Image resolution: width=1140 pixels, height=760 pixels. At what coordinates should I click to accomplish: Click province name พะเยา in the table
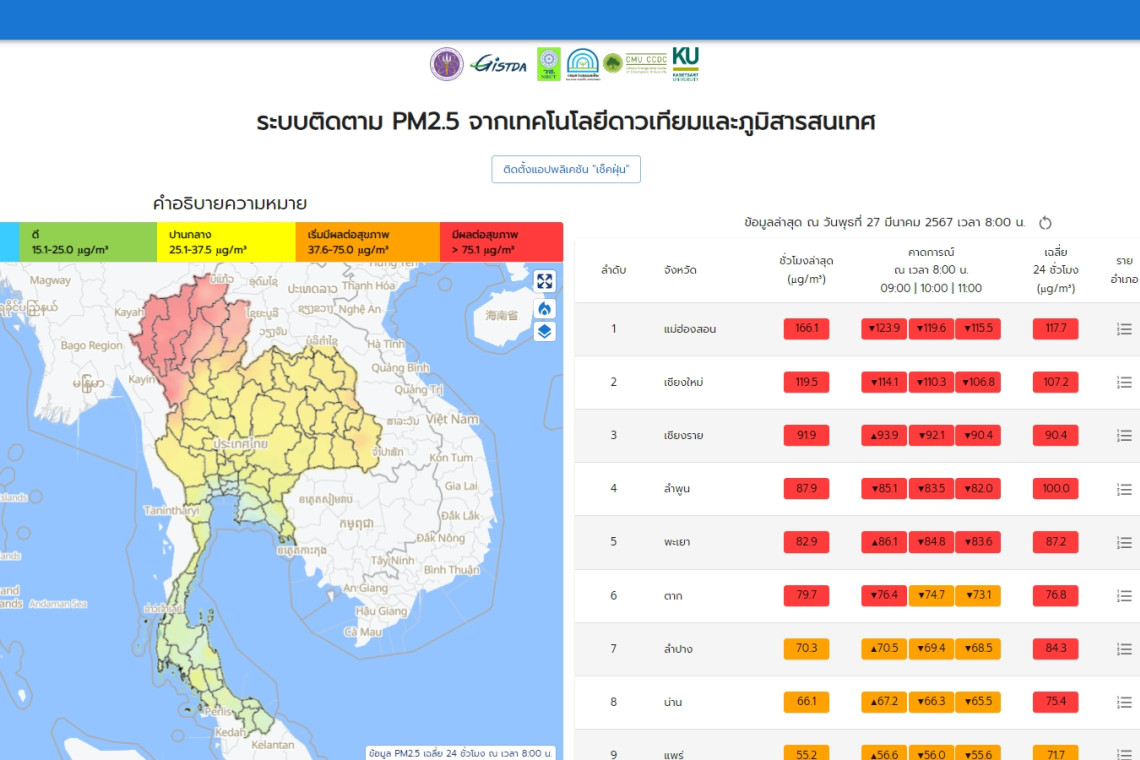point(677,542)
